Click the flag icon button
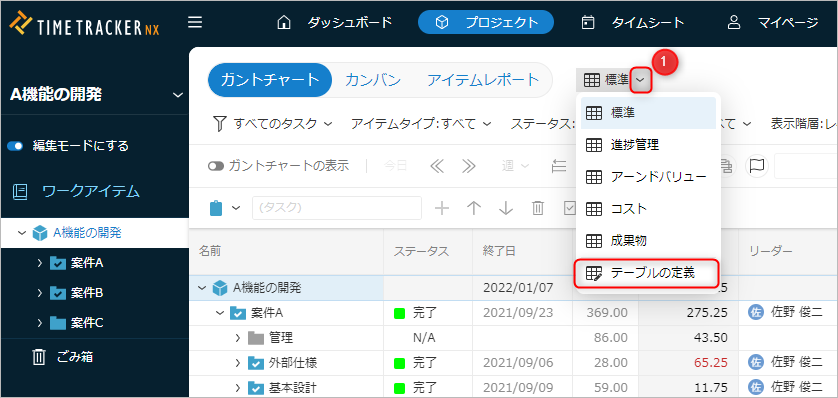This screenshot has width=838, height=398. pyautogui.click(x=757, y=166)
